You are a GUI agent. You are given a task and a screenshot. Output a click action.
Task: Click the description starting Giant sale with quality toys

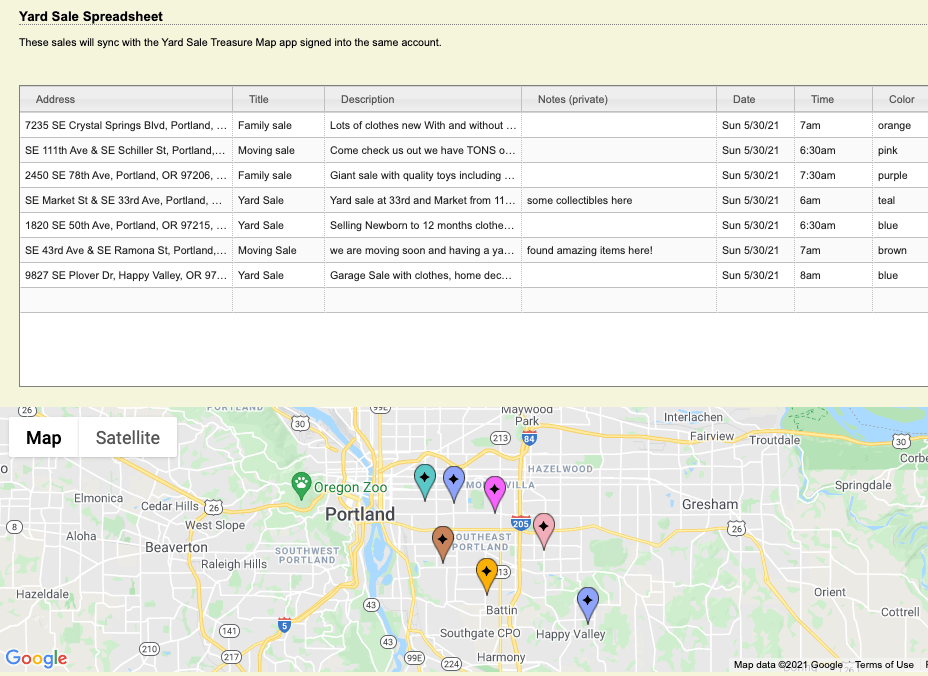(422, 175)
